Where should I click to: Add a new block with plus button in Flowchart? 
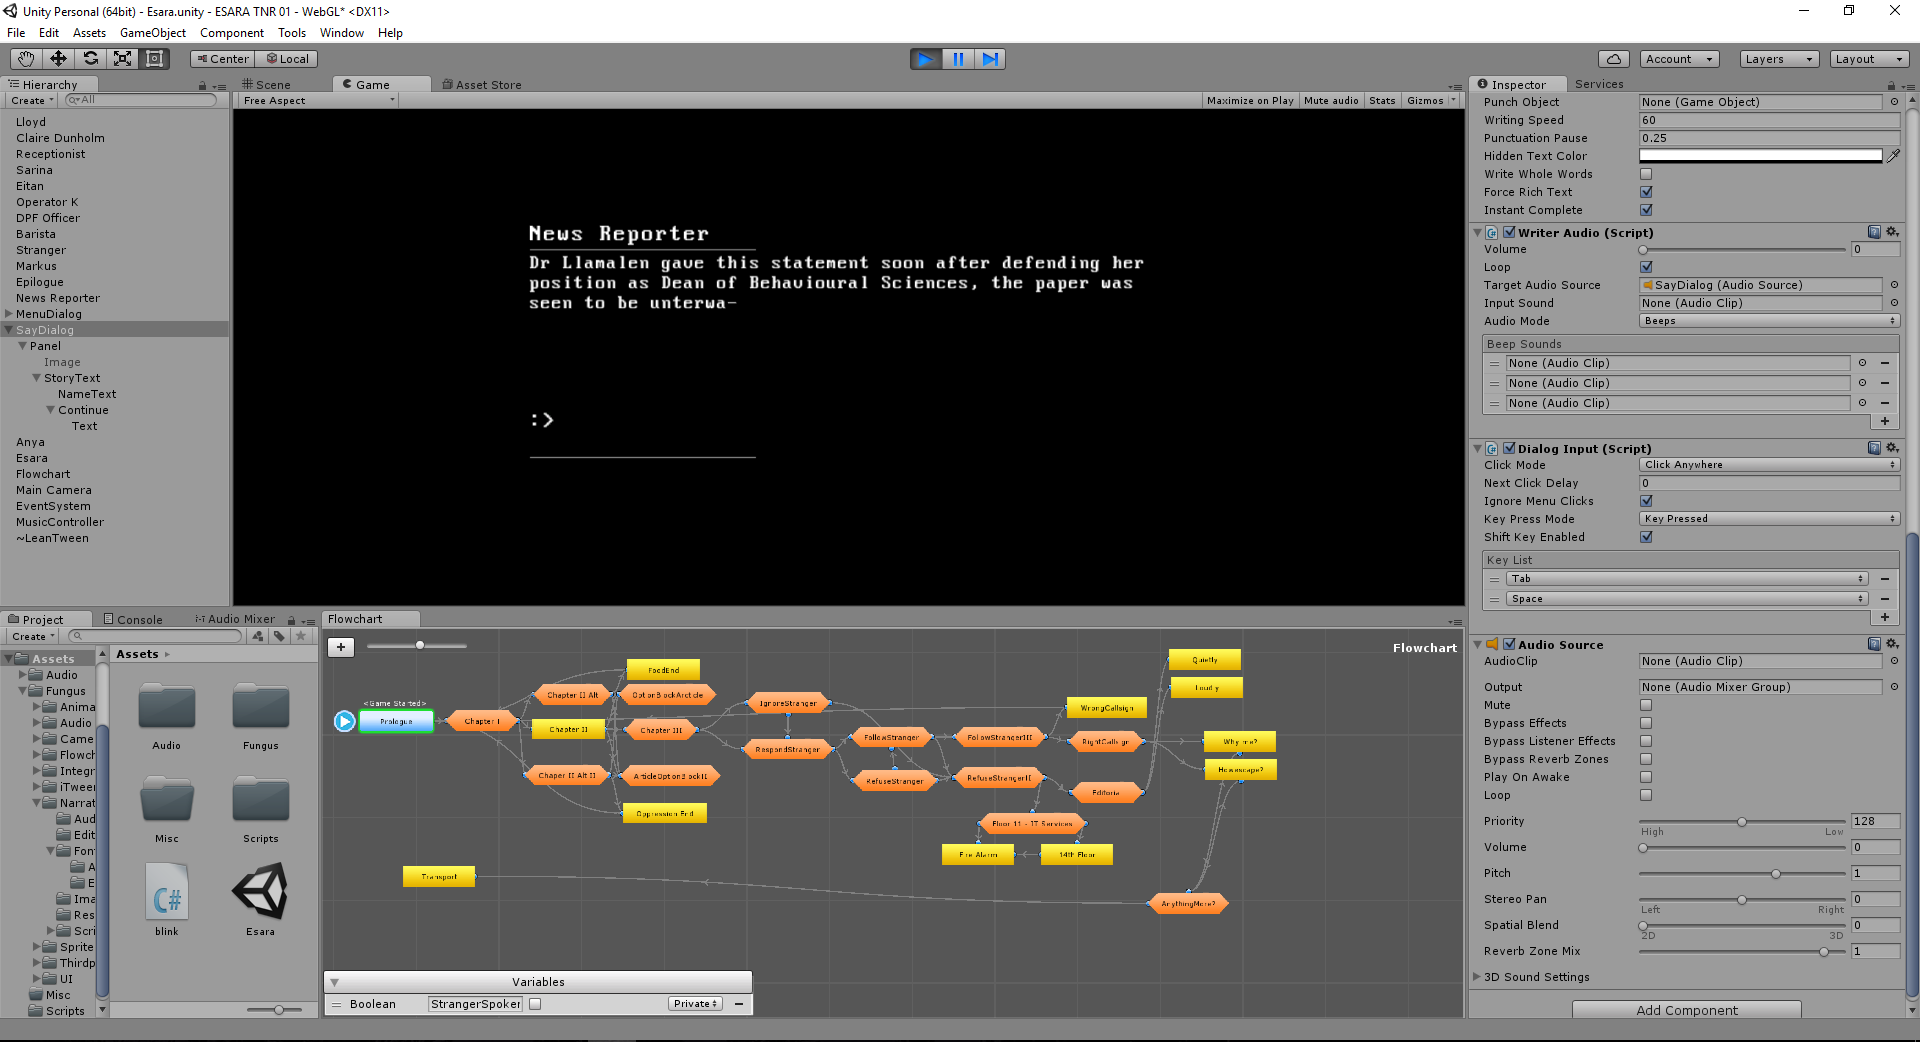[x=341, y=647]
